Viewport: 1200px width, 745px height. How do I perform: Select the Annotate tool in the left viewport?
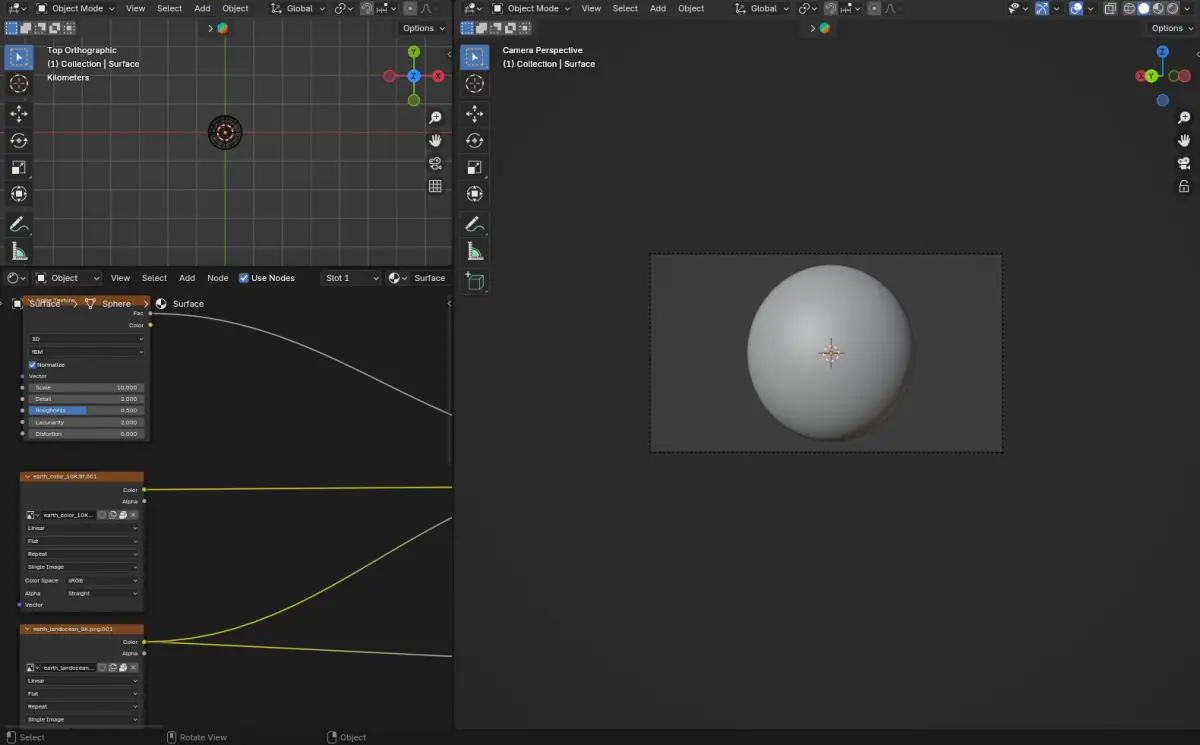tap(18, 224)
